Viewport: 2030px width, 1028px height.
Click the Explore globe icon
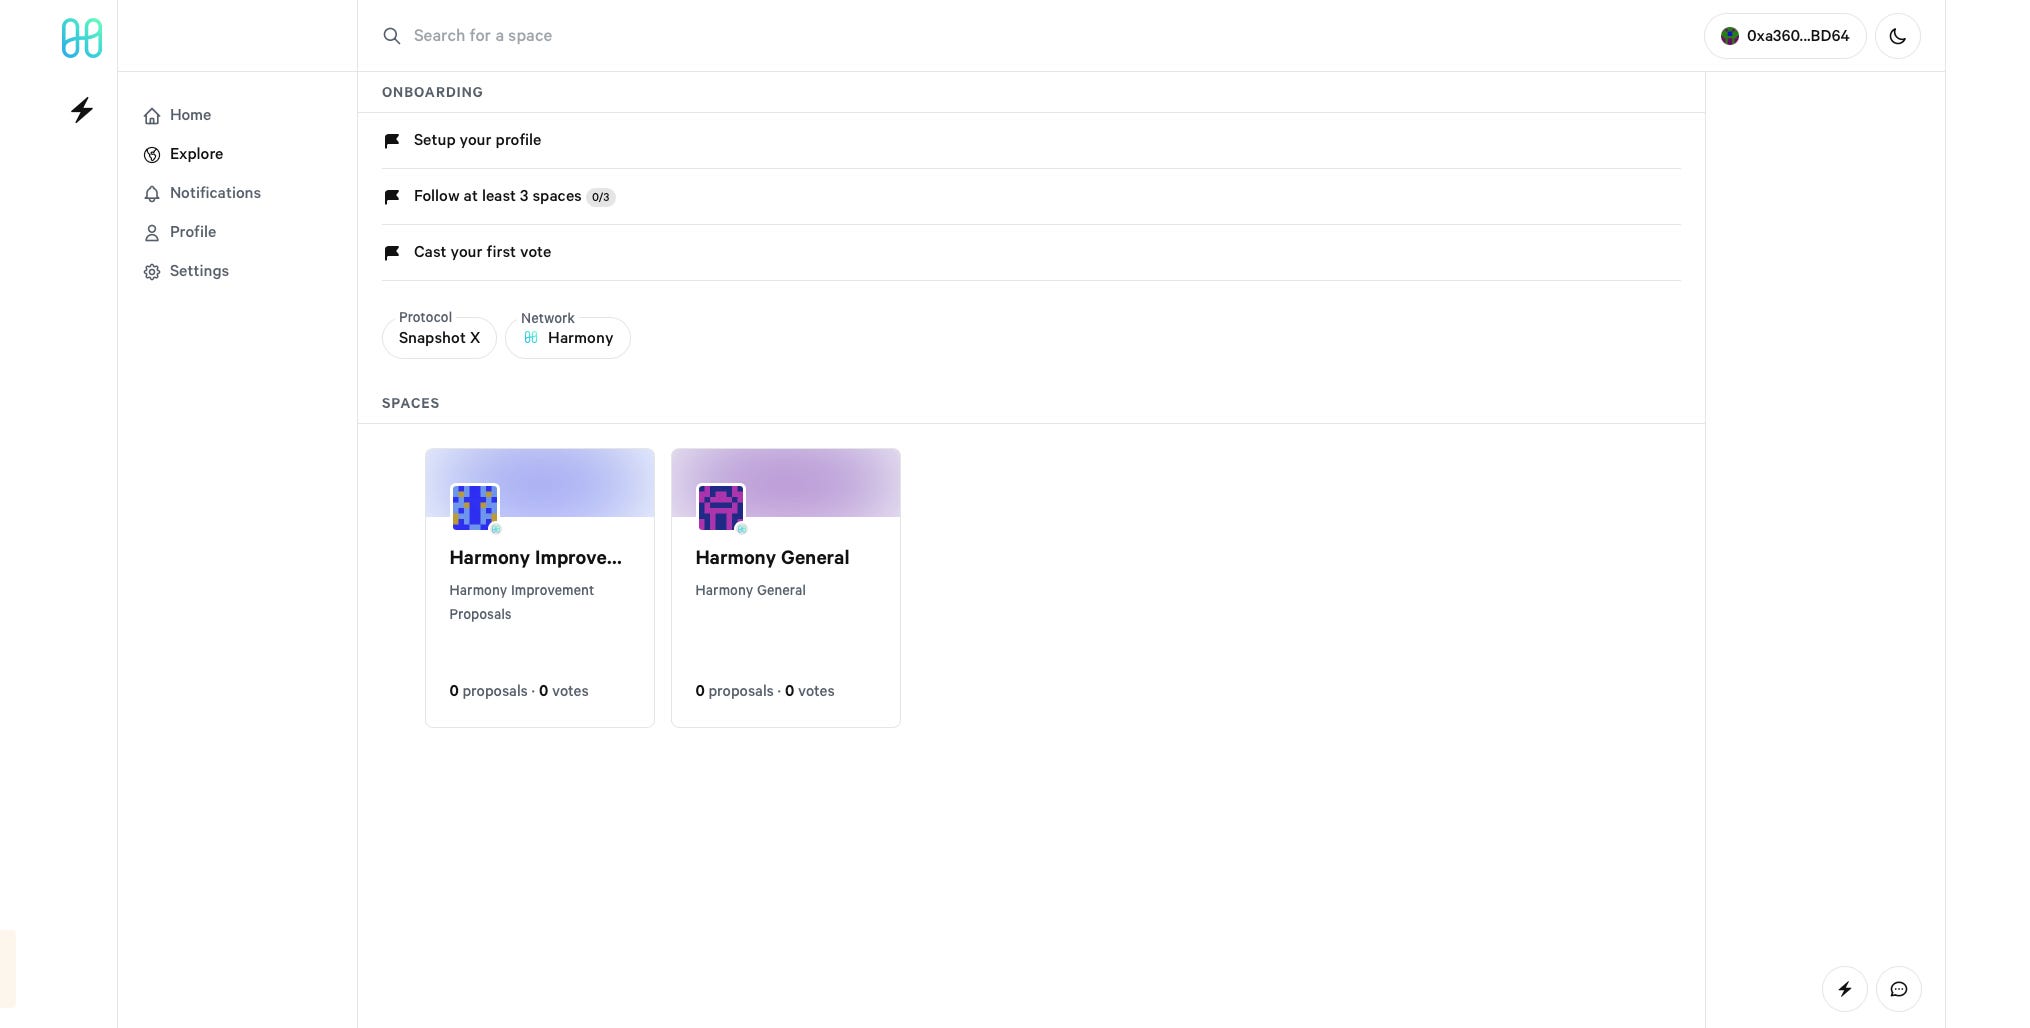pyautogui.click(x=152, y=155)
